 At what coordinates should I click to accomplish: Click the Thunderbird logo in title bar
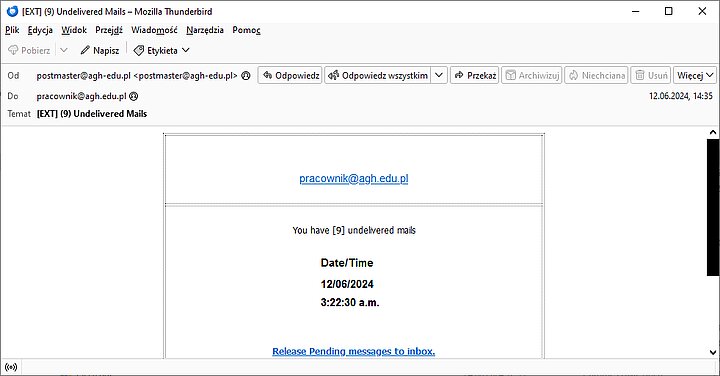(12, 11)
